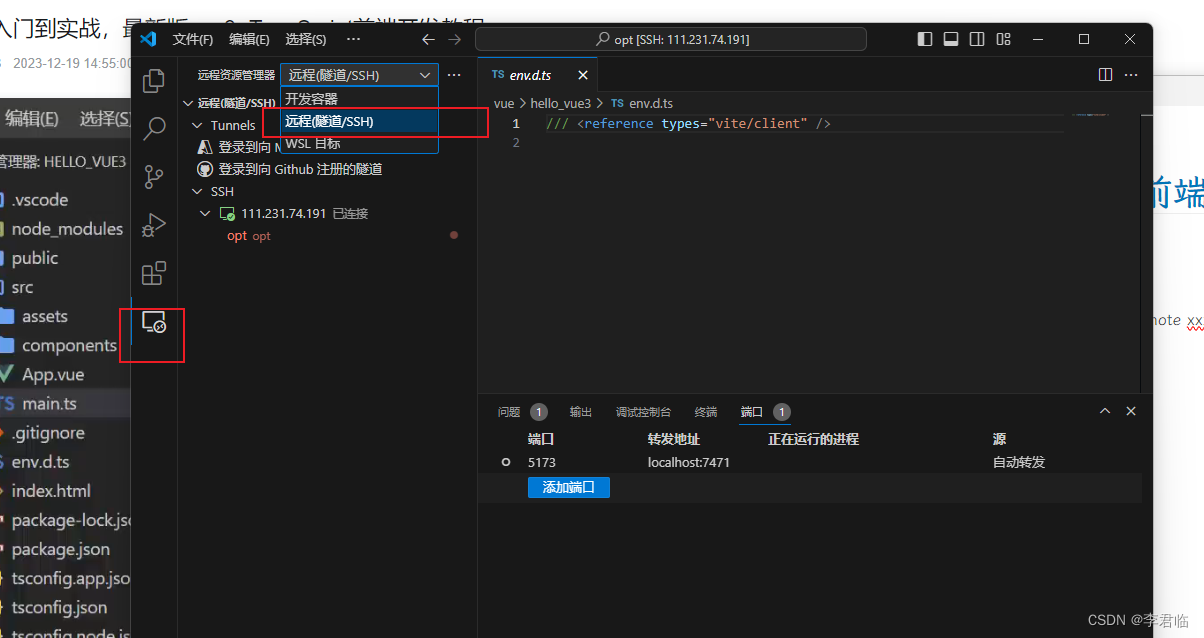
Task: Choose WSL 目标 from the dropdown list
Action: [359, 143]
